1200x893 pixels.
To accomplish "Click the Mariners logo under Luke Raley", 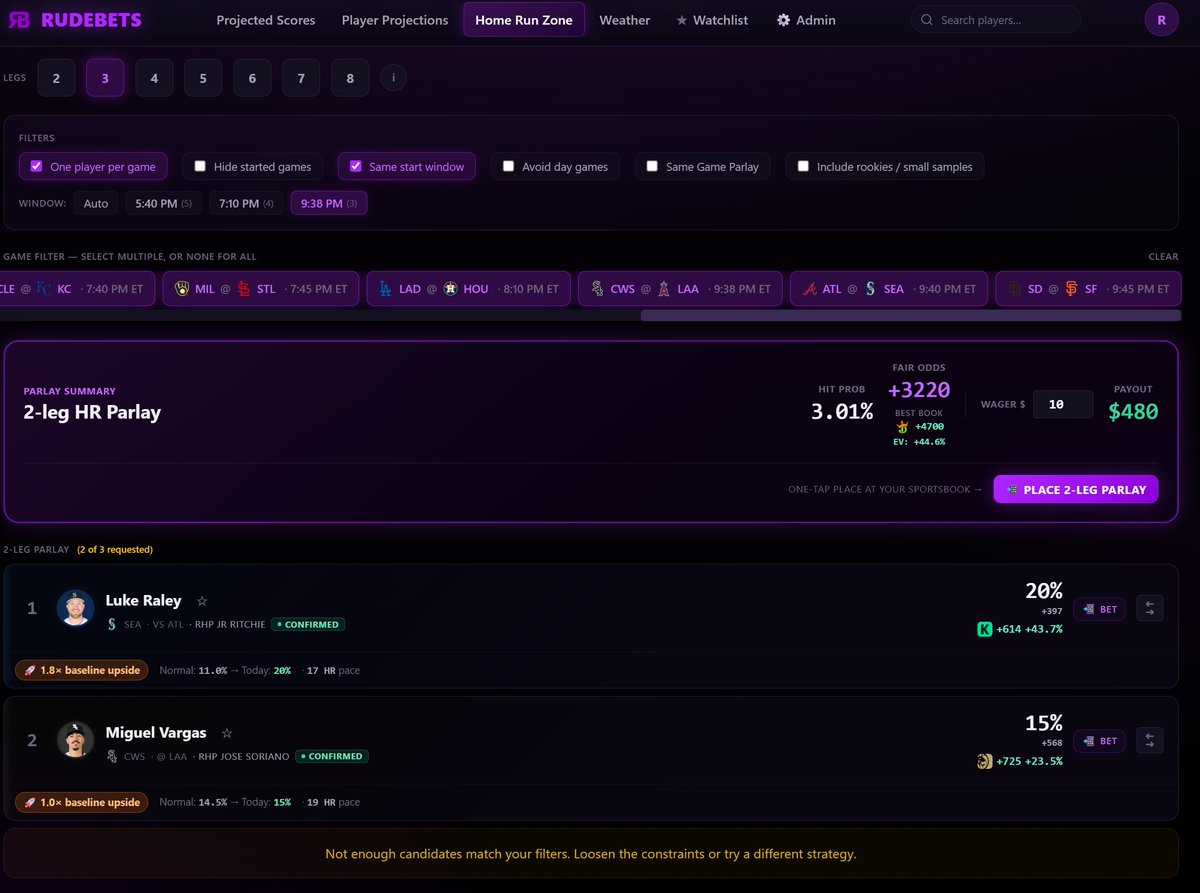I will [x=112, y=624].
